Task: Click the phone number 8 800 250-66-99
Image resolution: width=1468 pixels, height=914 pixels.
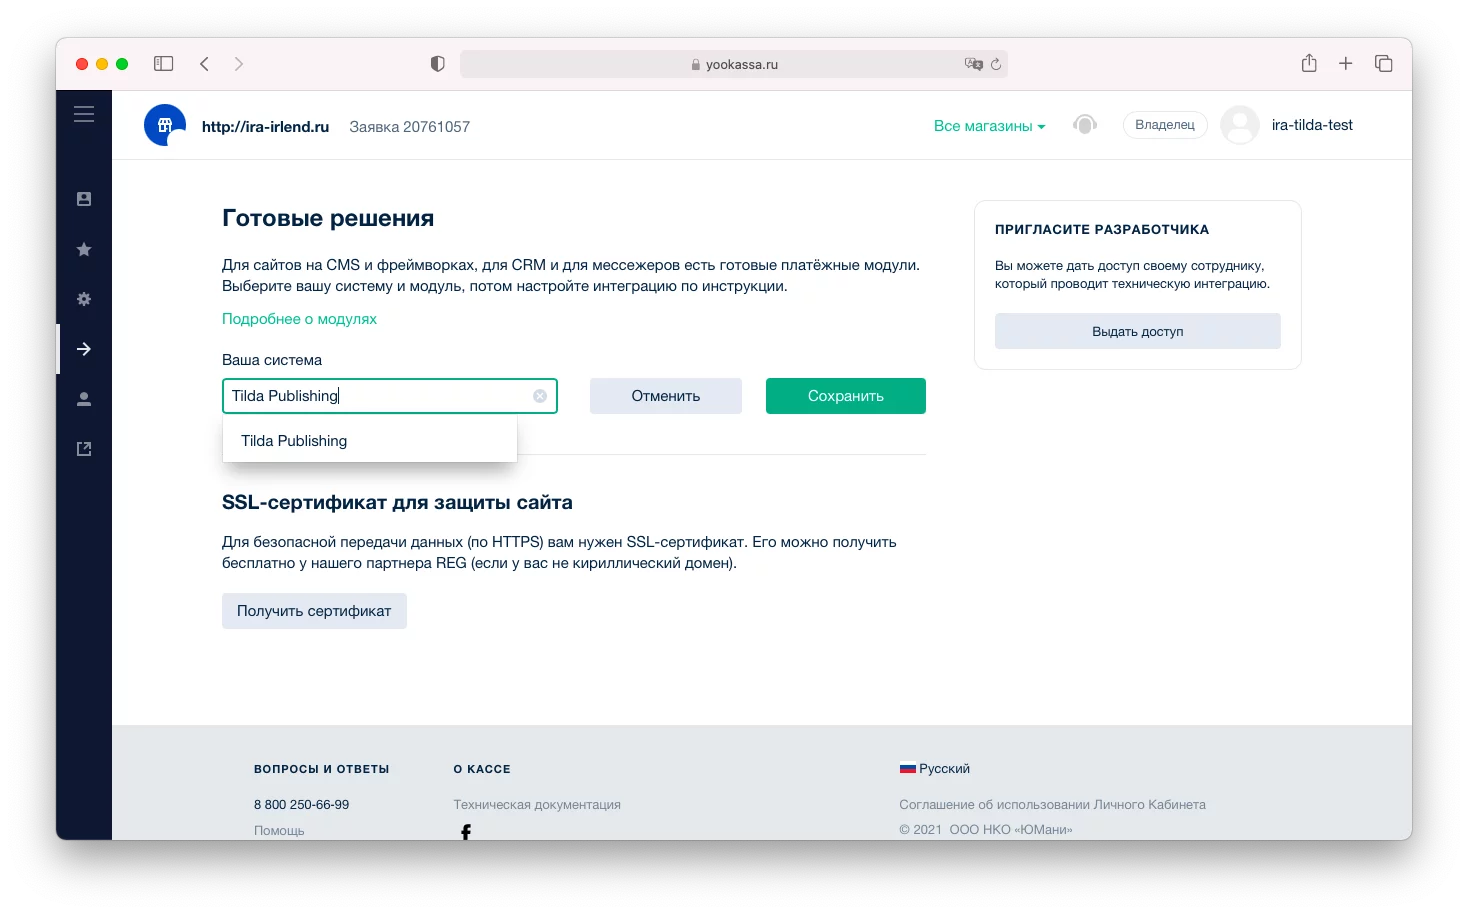Action: (301, 804)
